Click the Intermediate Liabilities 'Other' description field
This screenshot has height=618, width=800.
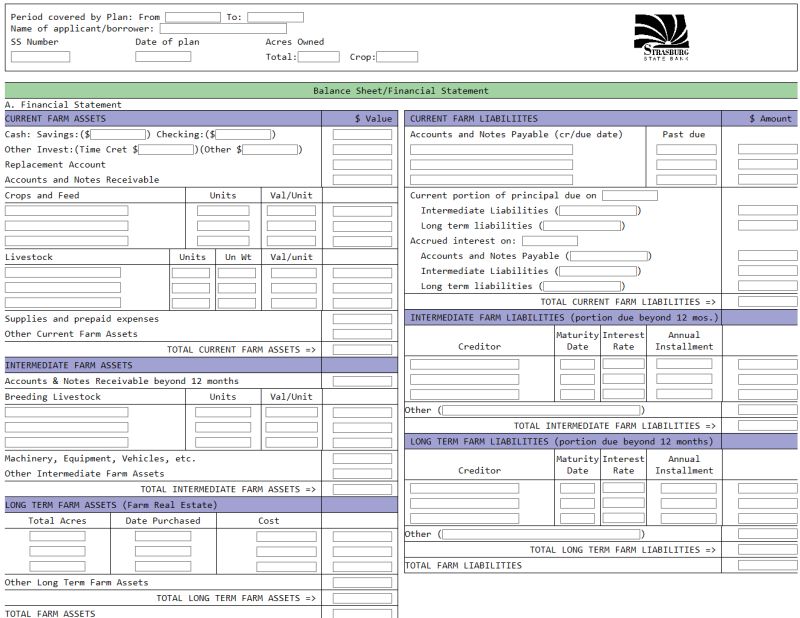[x=541, y=410]
